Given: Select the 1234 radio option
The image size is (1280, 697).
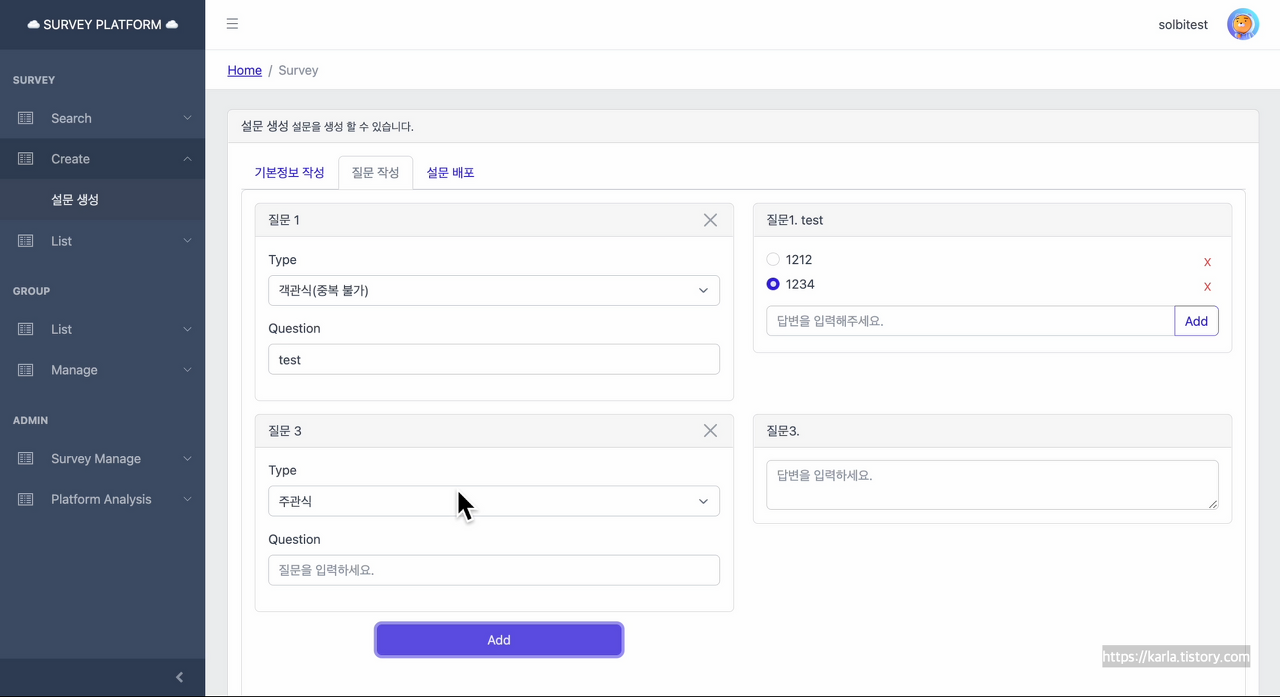Looking at the screenshot, I should 773,283.
